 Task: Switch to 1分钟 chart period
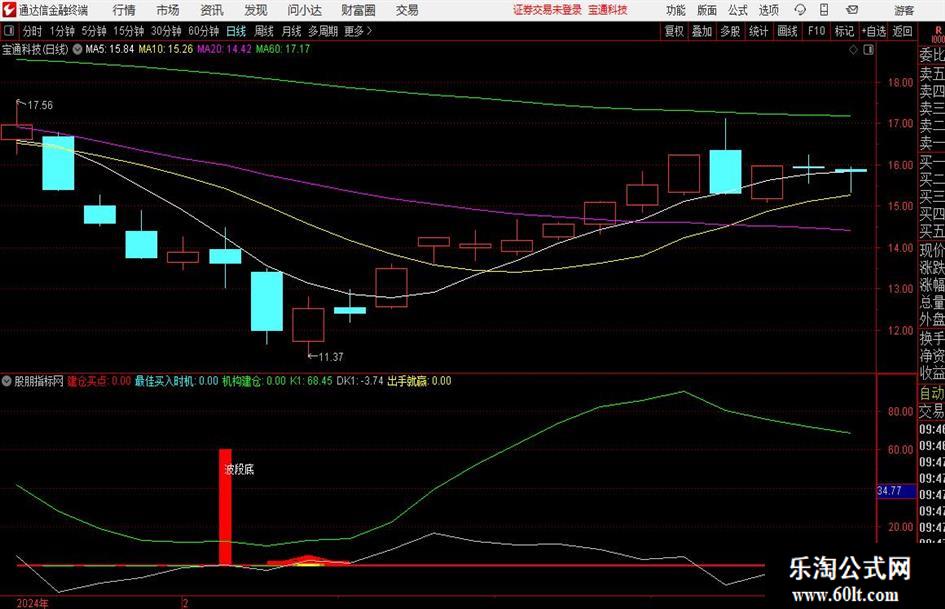coord(61,31)
